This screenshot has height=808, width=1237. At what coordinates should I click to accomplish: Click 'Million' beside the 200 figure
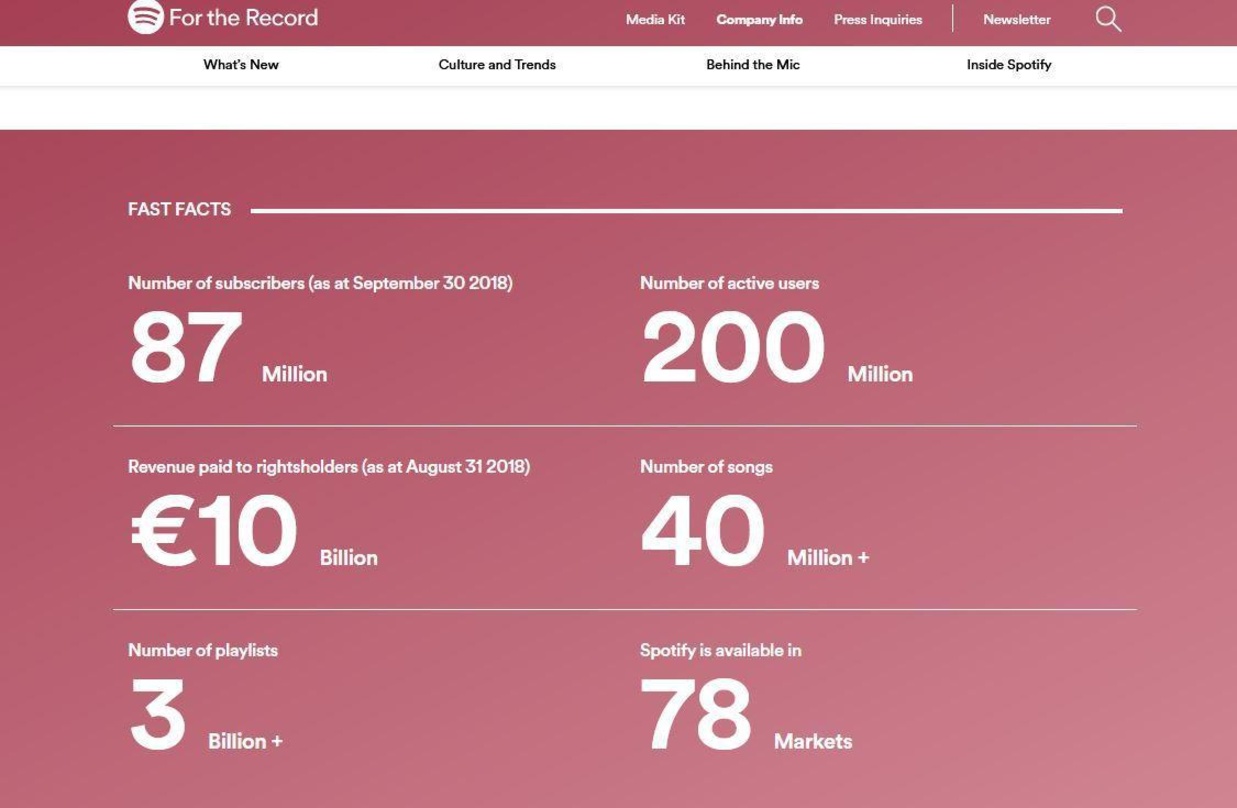880,374
